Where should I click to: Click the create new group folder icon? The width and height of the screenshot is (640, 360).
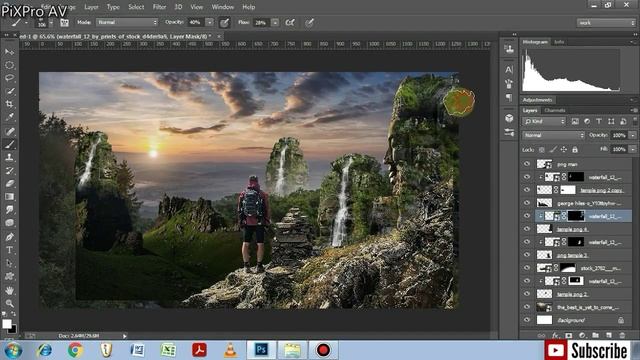[596, 336]
